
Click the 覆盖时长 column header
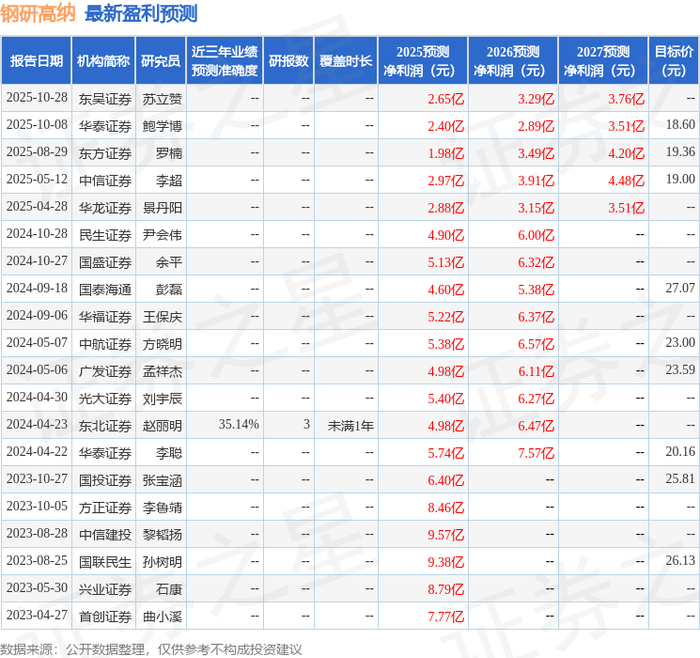click(346, 61)
